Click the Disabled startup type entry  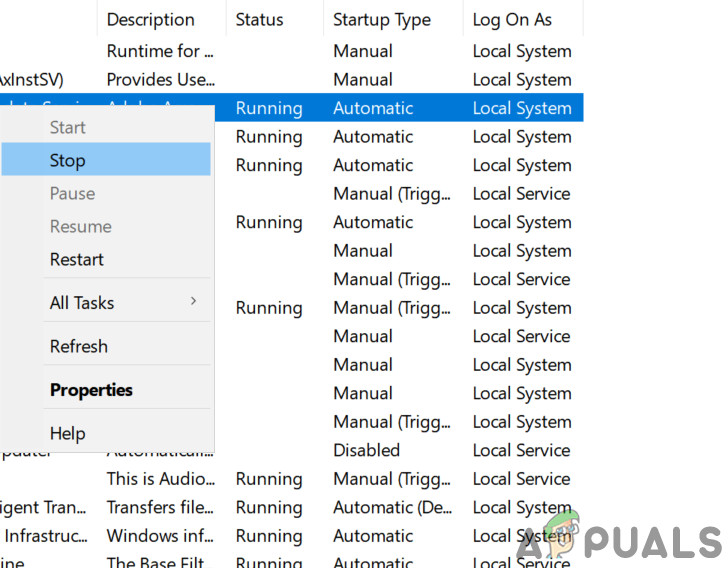(366, 450)
